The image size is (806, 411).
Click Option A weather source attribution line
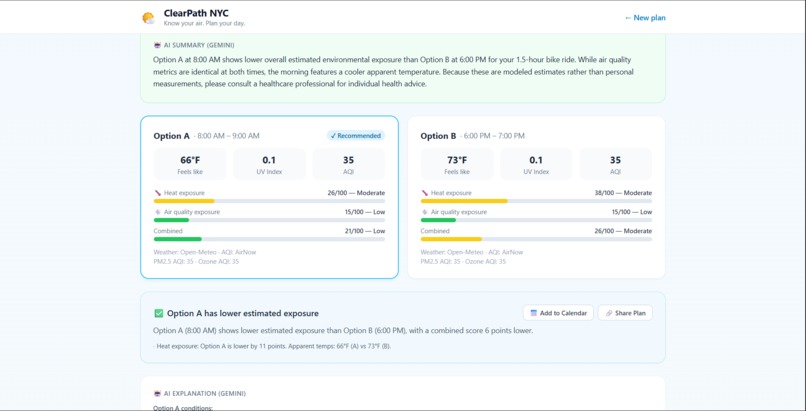coord(205,252)
